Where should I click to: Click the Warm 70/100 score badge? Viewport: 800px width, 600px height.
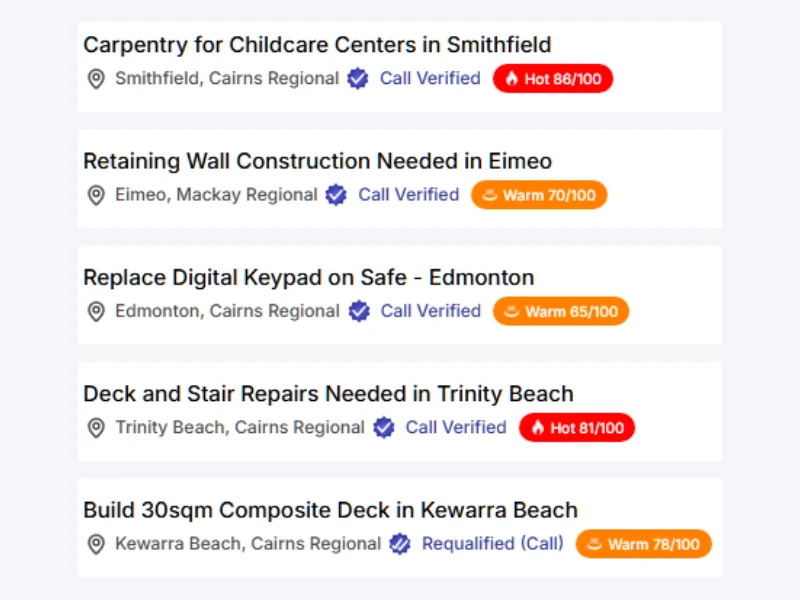tap(539, 195)
